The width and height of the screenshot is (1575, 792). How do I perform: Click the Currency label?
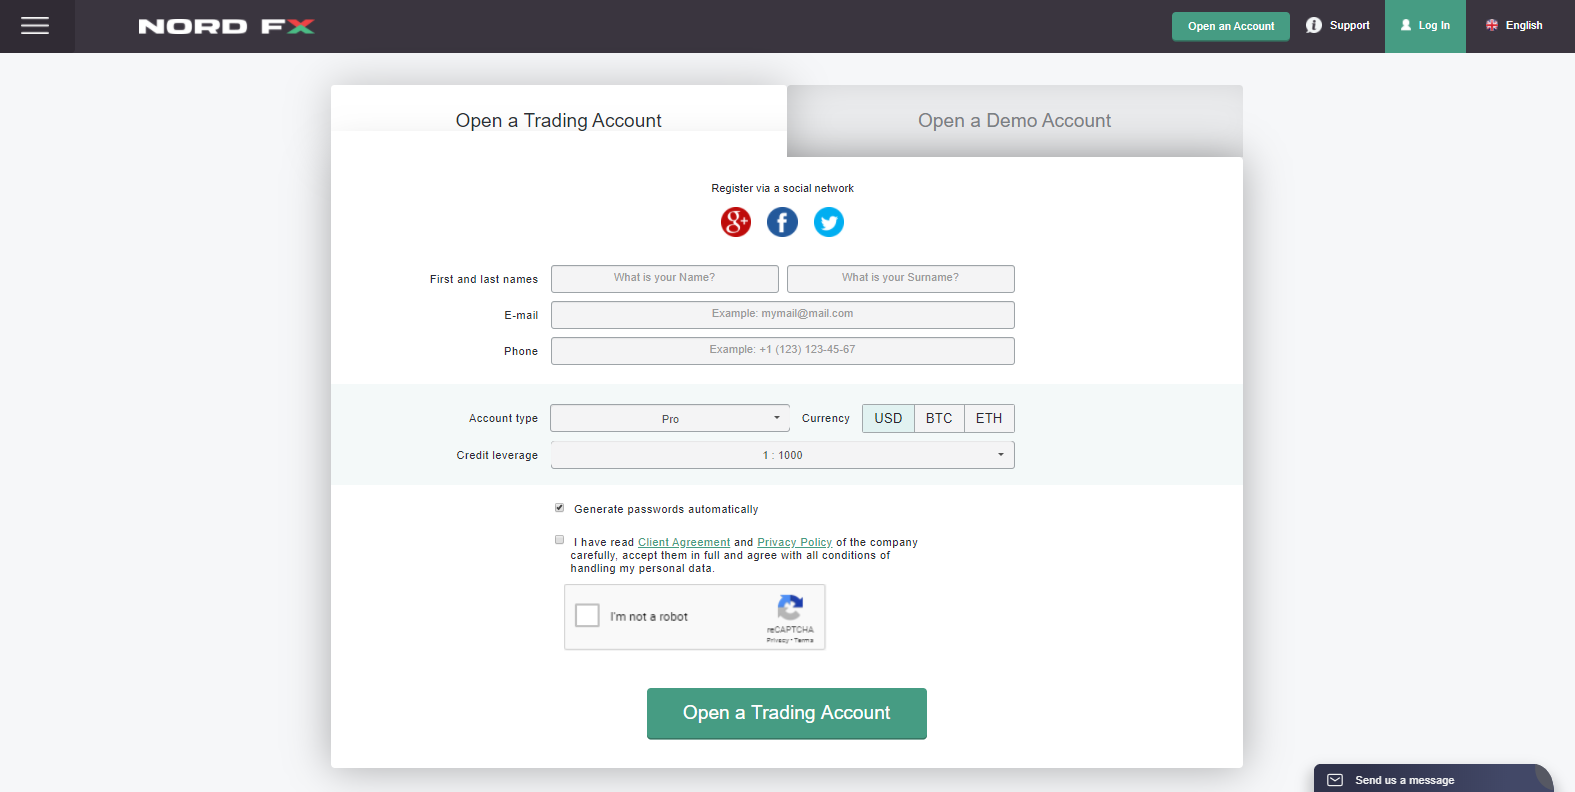click(826, 418)
